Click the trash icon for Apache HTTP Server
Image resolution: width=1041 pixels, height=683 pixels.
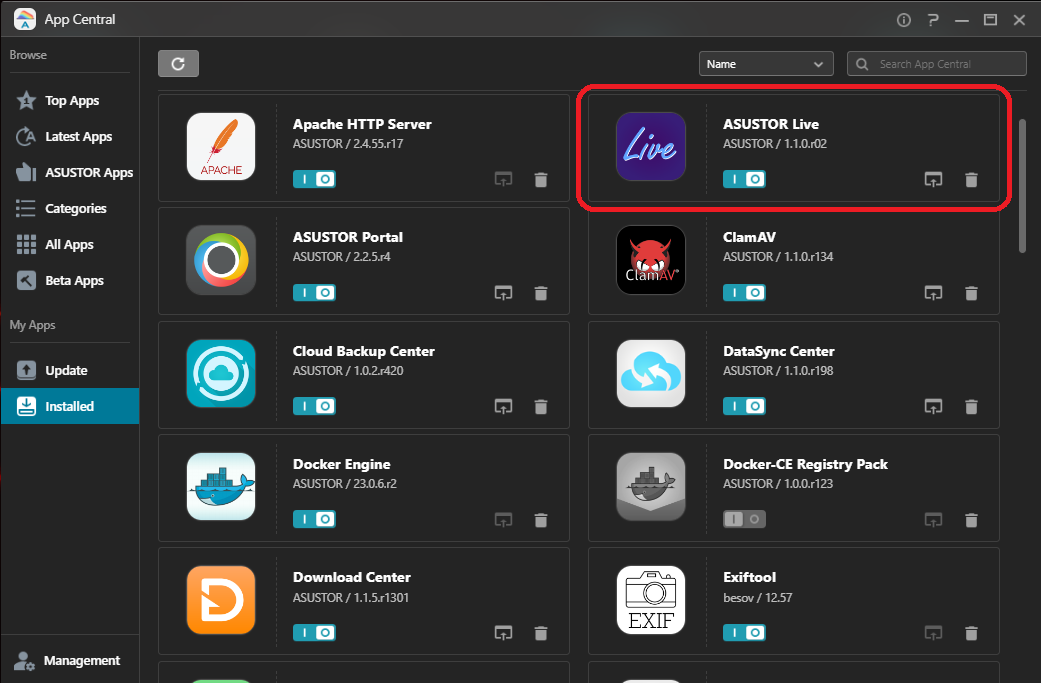tap(541, 179)
